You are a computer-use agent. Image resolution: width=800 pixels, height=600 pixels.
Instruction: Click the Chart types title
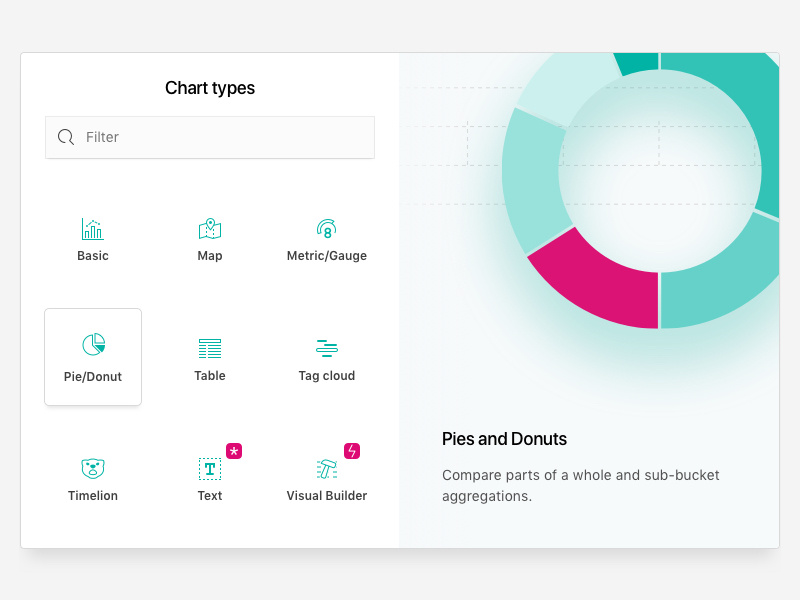[x=209, y=88]
